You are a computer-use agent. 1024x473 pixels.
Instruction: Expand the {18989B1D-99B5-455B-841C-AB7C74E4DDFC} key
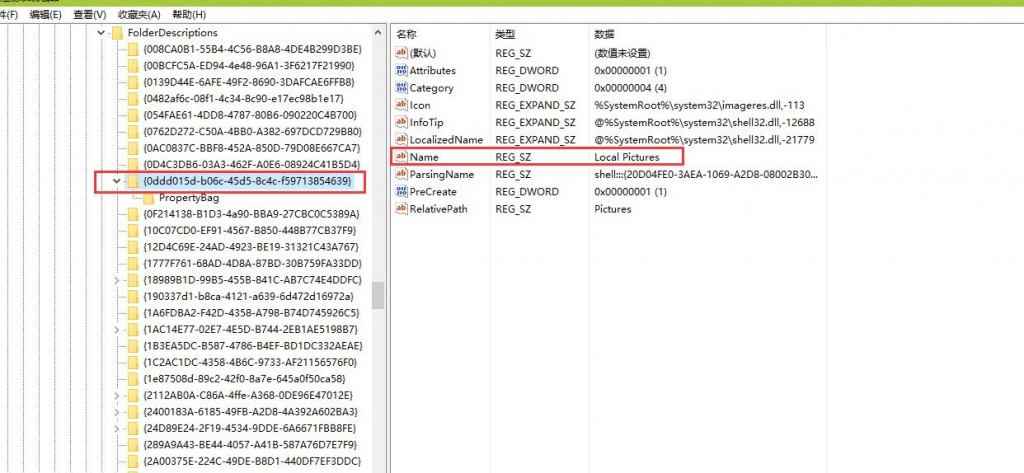(117, 280)
